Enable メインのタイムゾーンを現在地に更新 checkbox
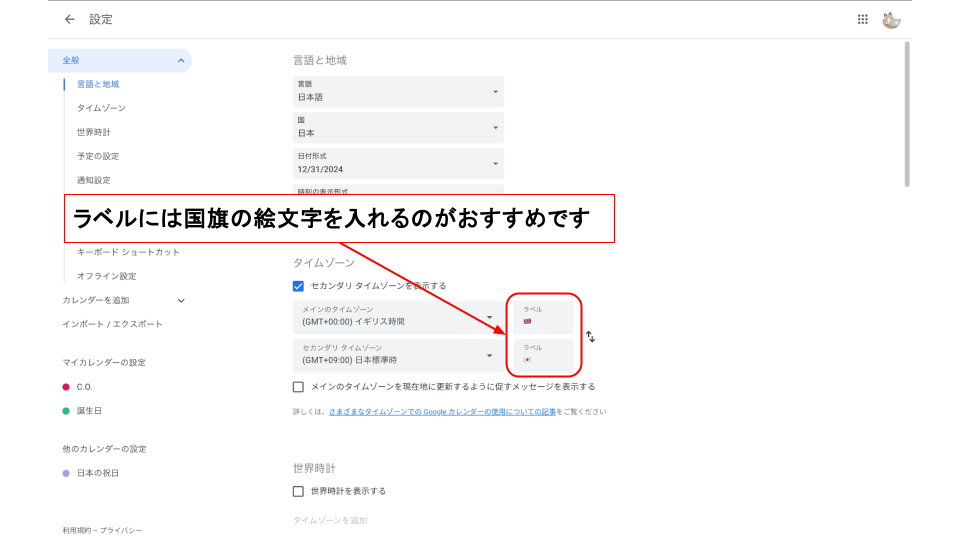Viewport: 960px width, 540px height. point(298,387)
